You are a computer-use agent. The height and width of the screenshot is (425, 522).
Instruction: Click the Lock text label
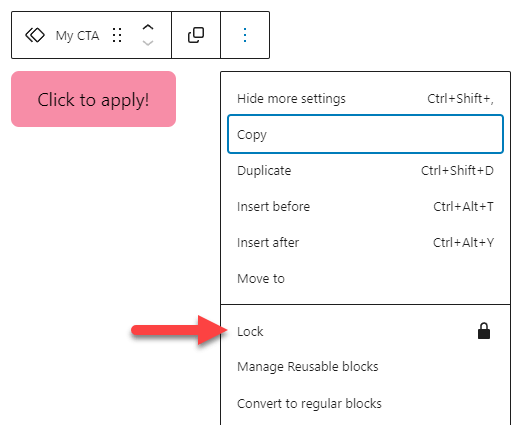point(250,332)
